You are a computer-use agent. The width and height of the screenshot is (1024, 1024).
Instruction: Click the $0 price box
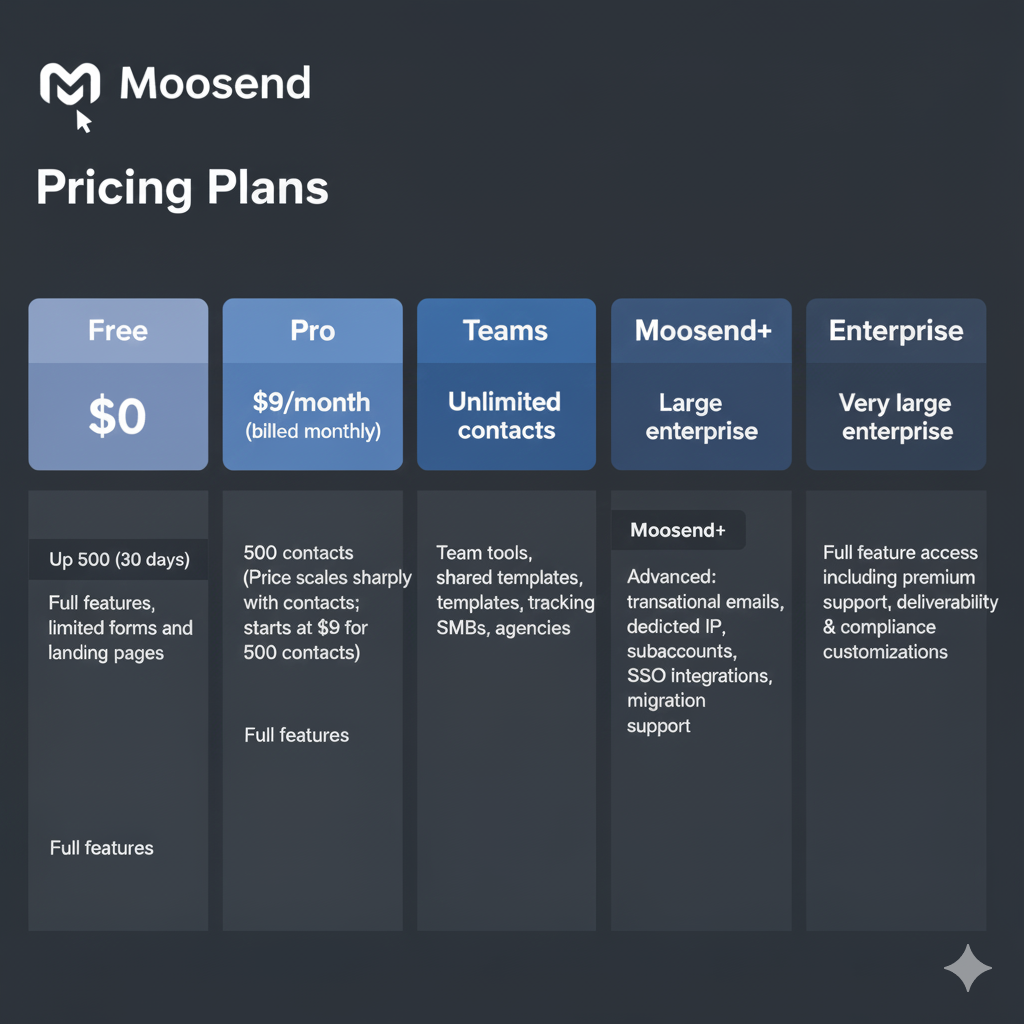pyautogui.click(x=118, y=416)
